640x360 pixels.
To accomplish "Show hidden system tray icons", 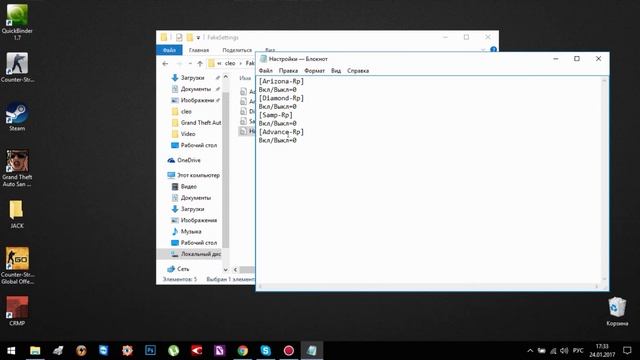I will [530, 351].
